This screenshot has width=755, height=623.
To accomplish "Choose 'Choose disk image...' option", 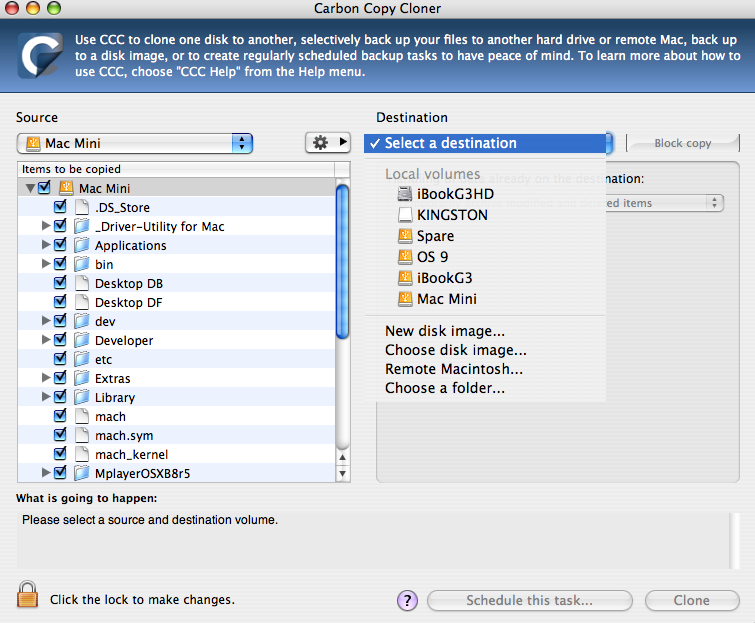I will (x=485, y=350).
